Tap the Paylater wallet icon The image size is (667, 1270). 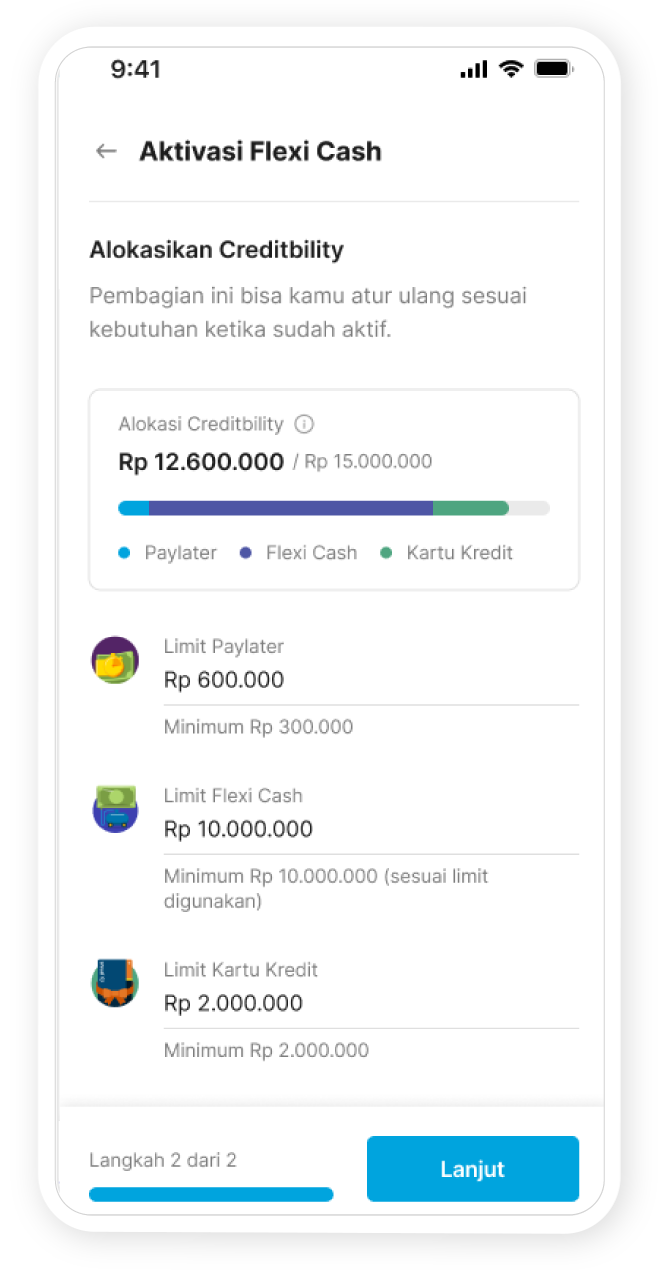(x=115, y=660)
